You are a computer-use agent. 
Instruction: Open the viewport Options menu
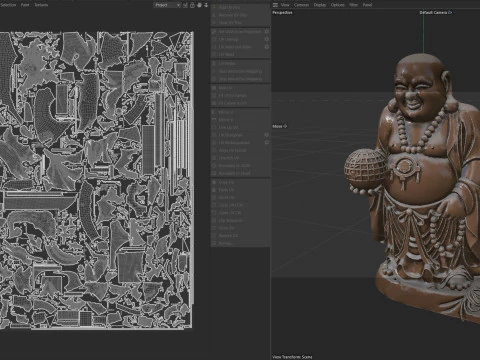click(337, 5)
